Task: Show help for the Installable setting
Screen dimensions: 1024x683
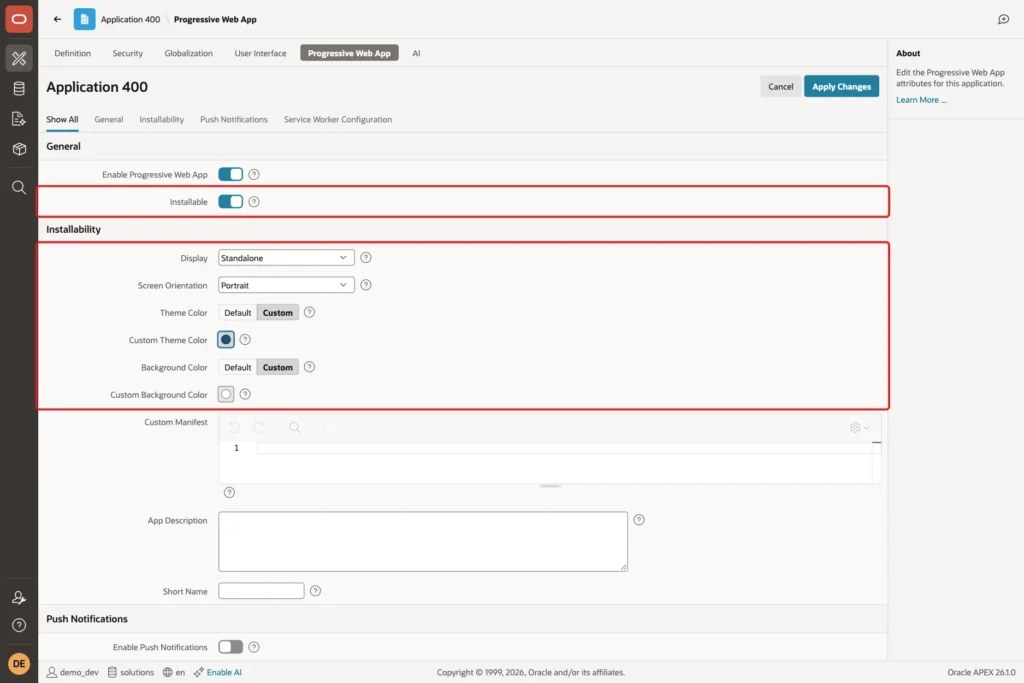Action: [x=254, y=202]
